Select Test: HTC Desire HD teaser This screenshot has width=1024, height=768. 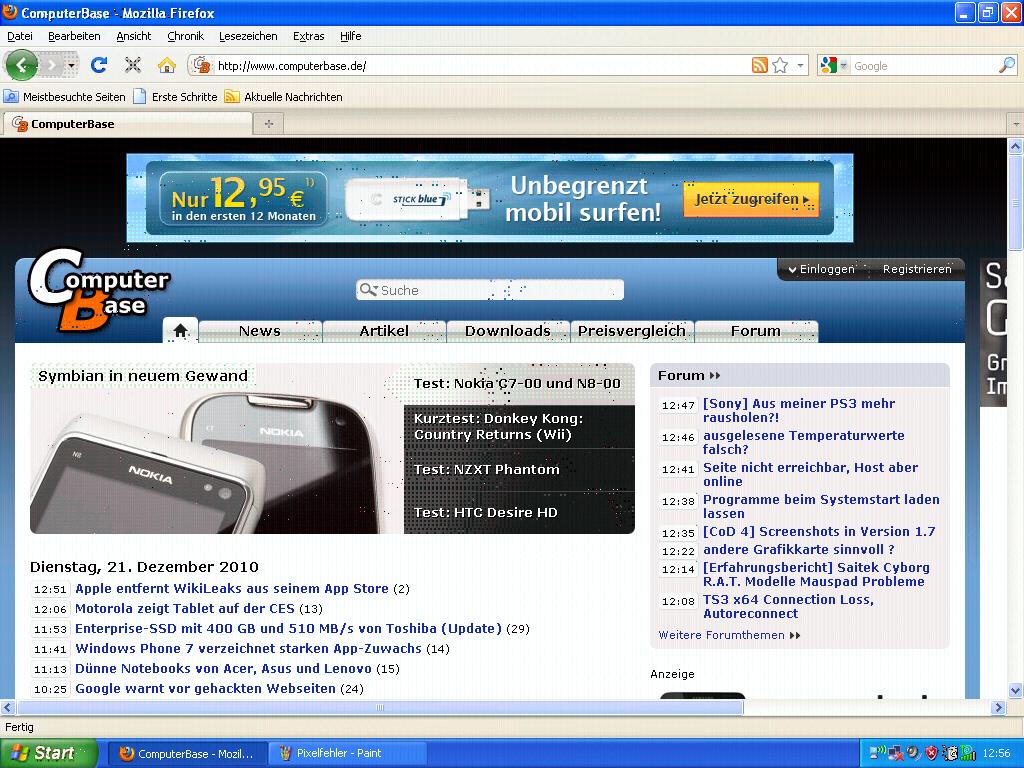[x=519, y=513]
